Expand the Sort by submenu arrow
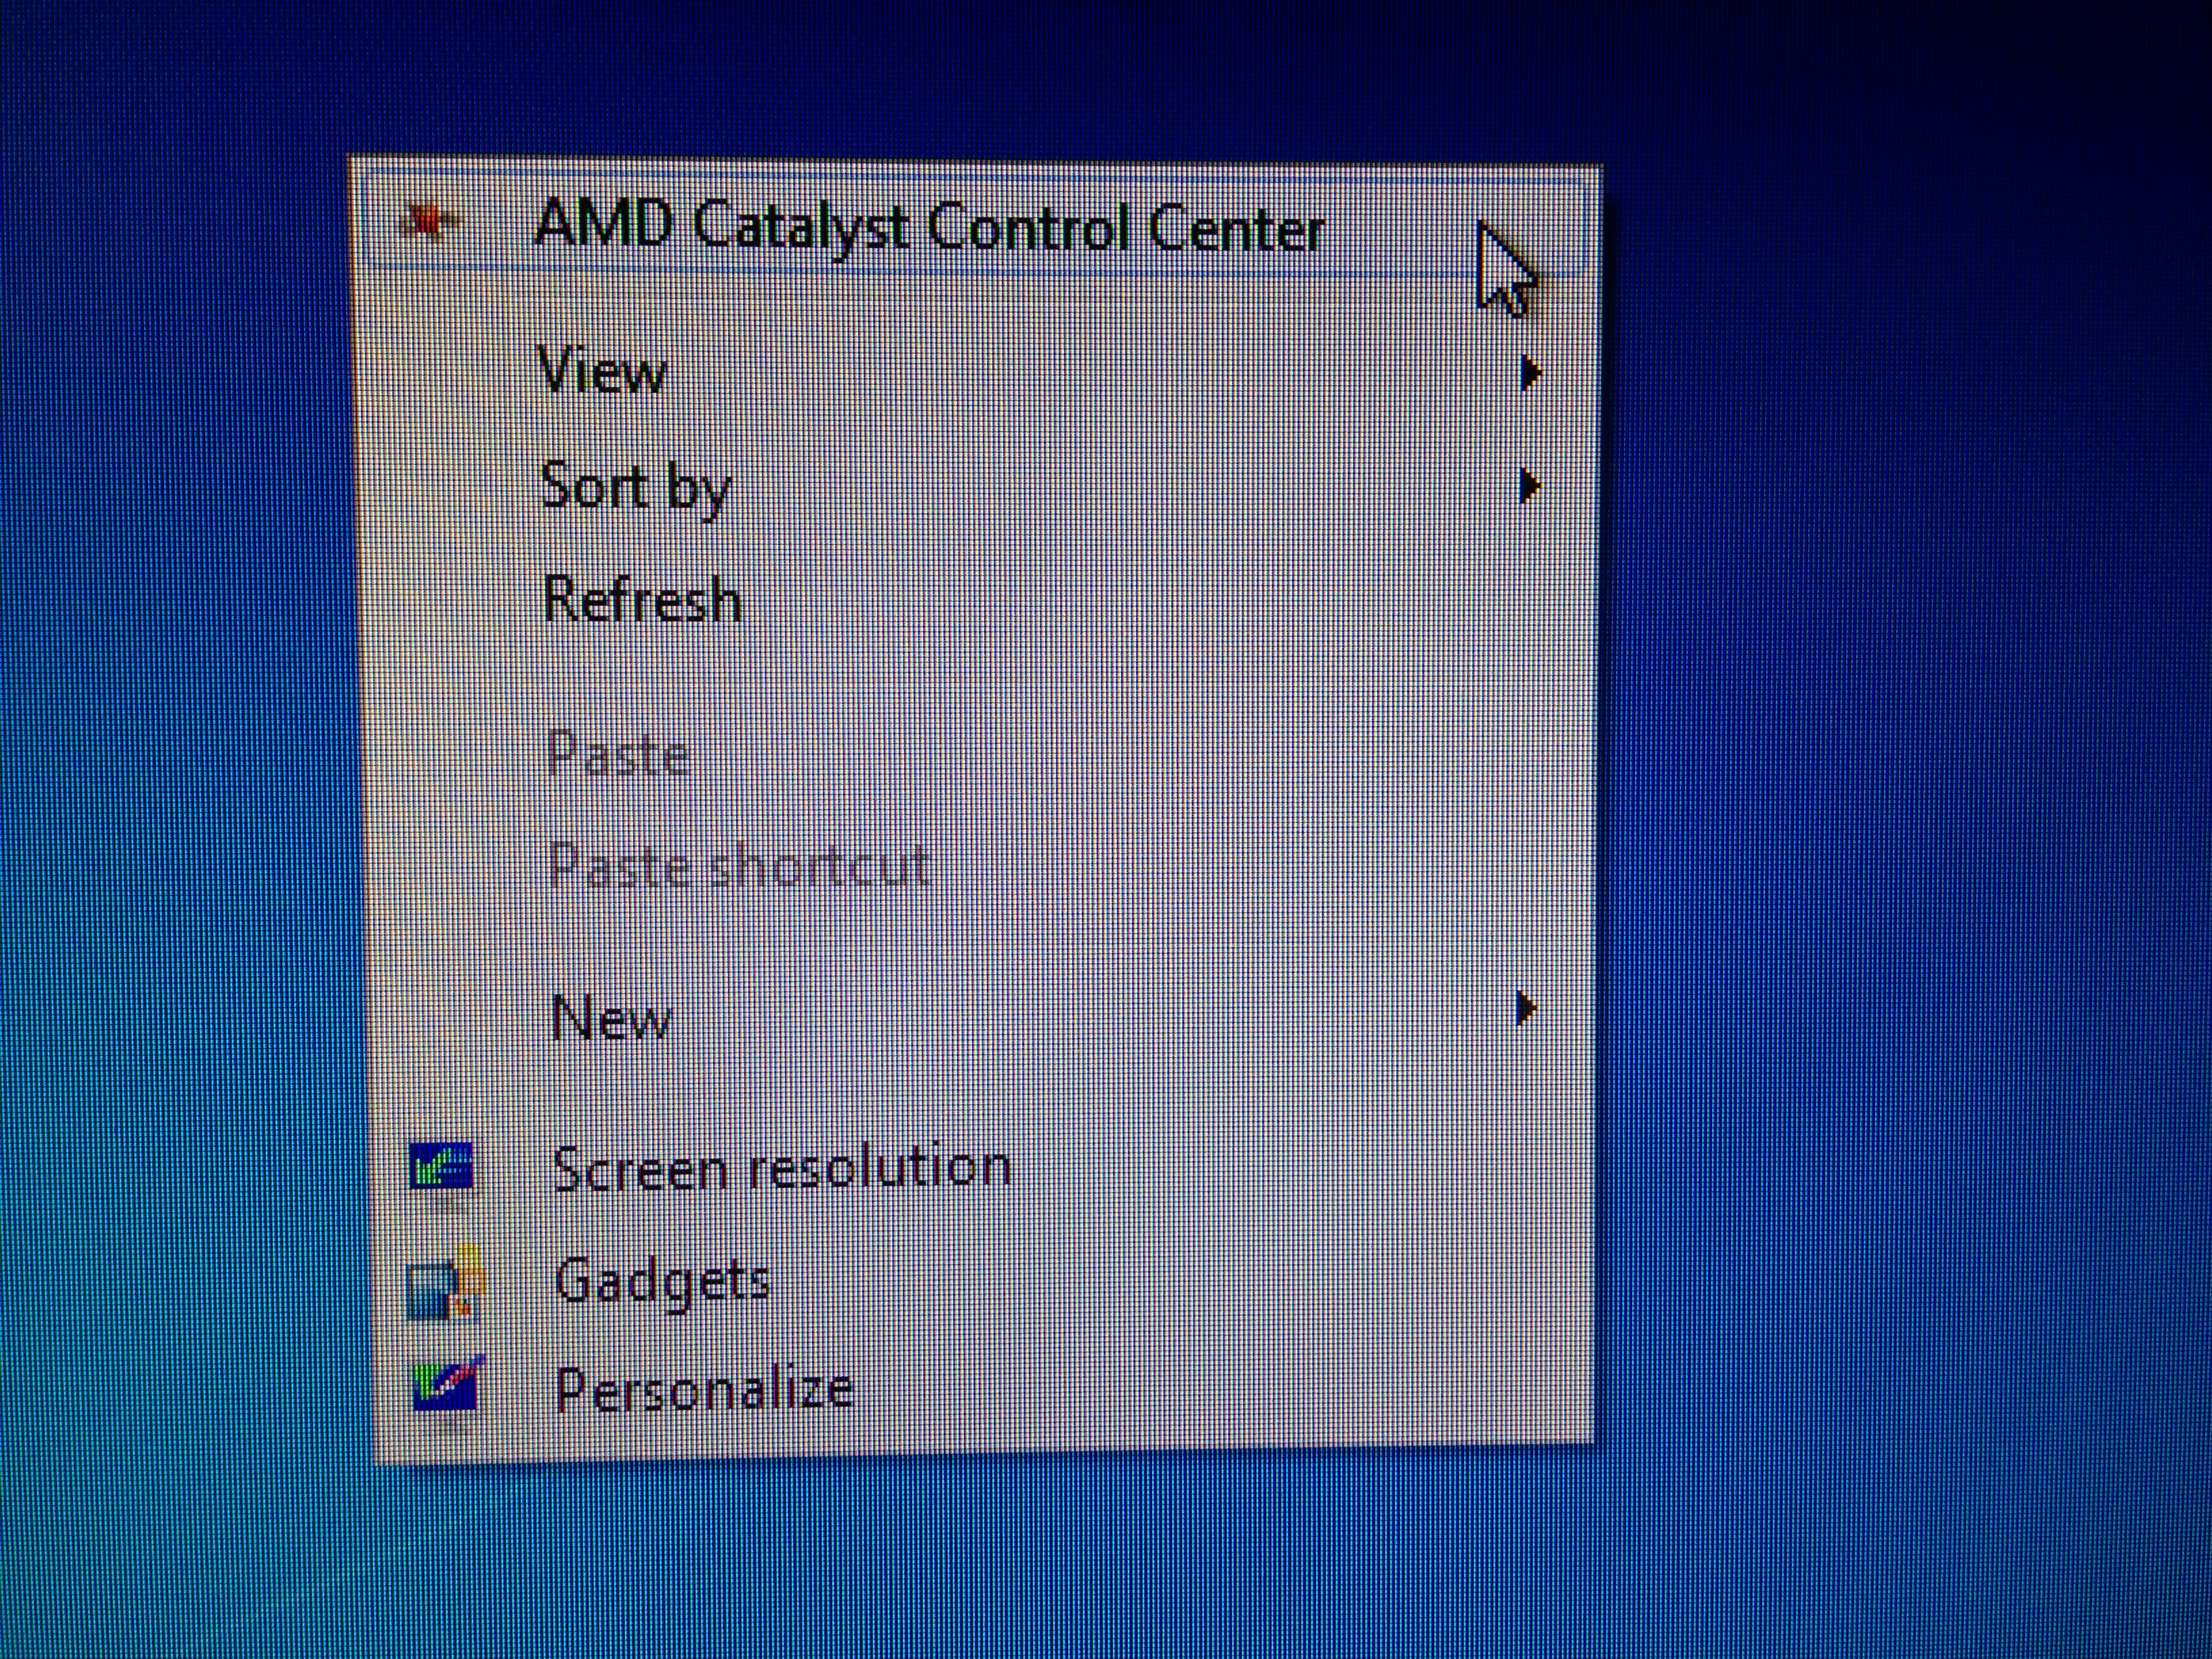 point(1530,486)
